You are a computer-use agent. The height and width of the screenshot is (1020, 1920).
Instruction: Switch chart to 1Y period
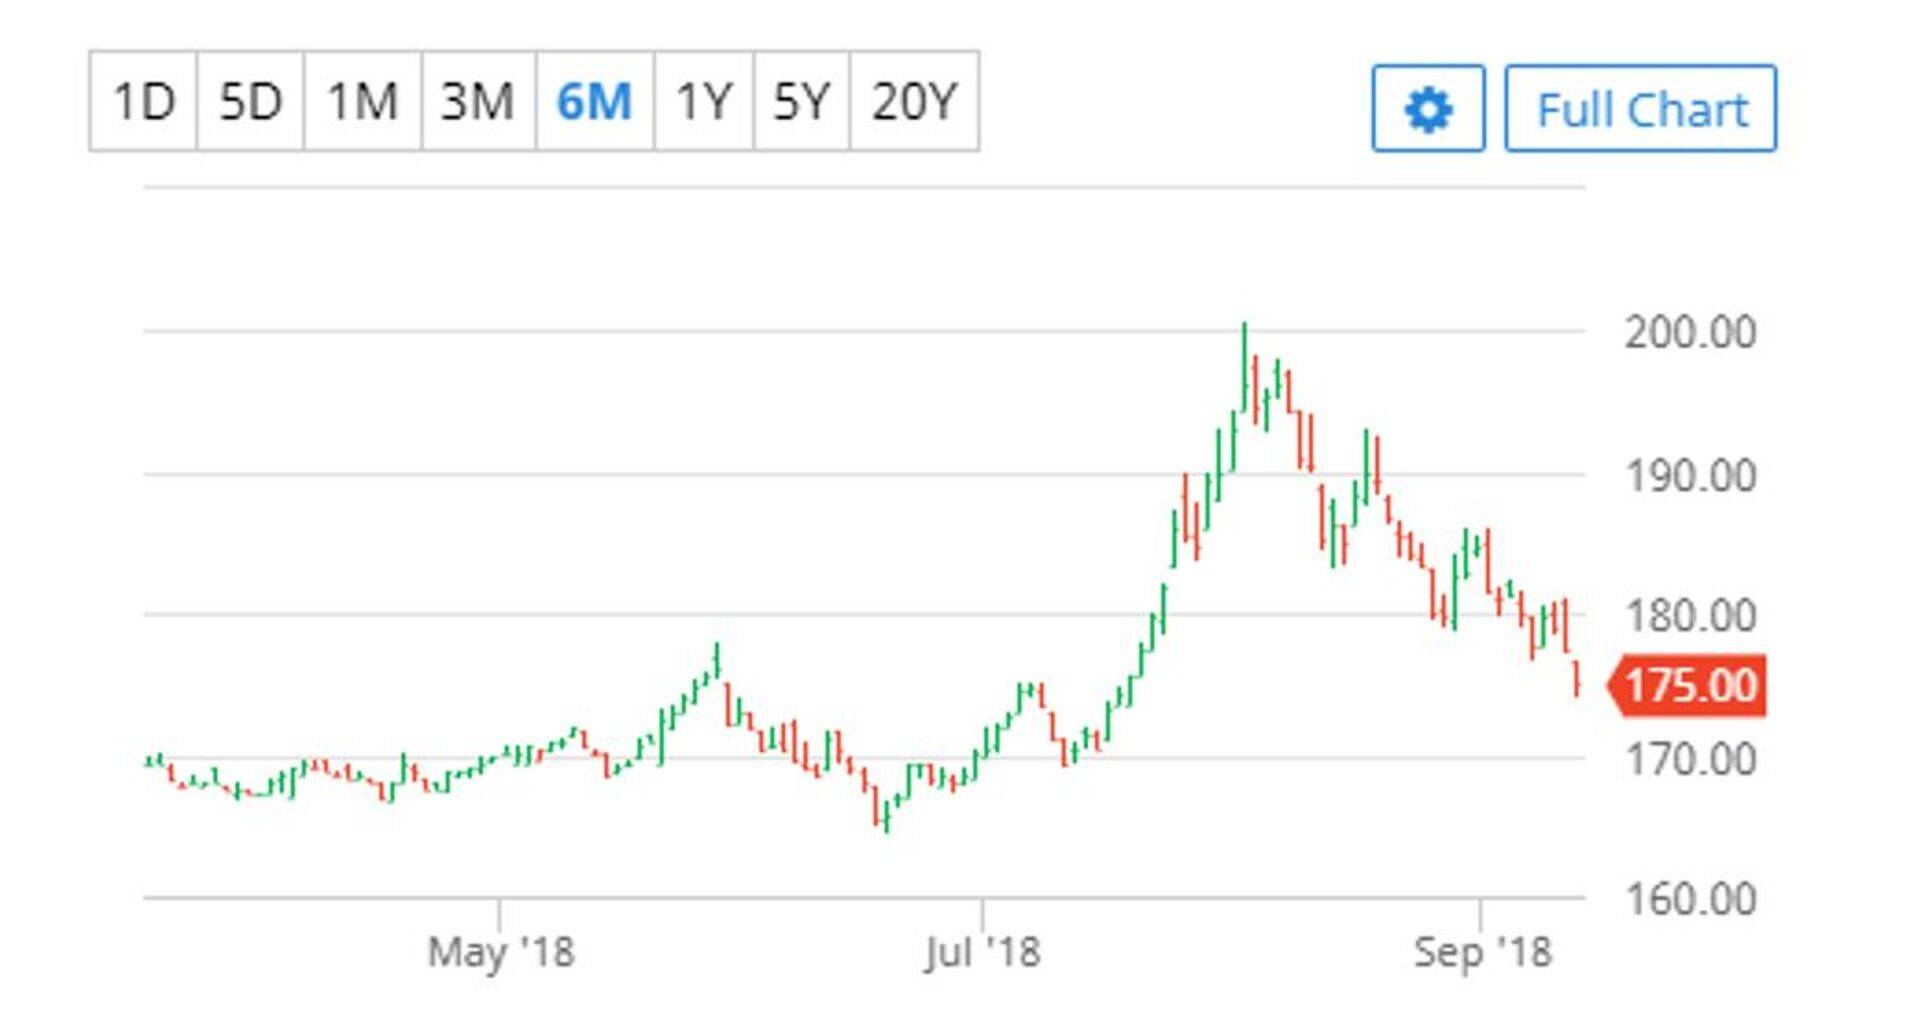pos(704,102)
